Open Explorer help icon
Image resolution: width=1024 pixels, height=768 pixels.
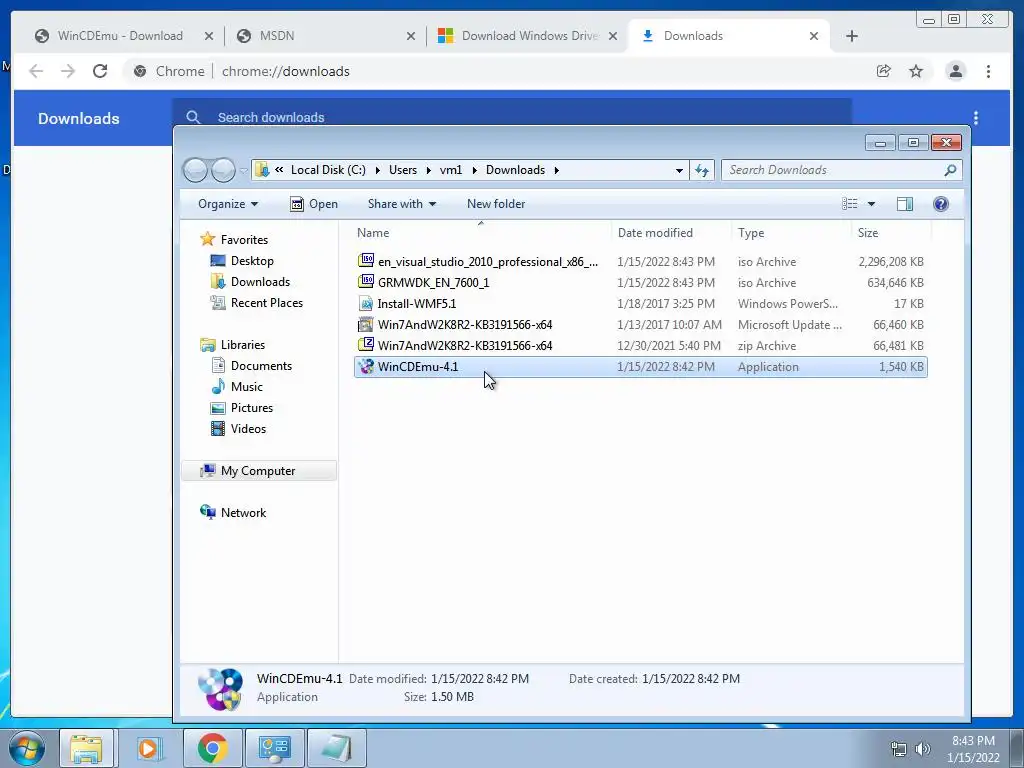[940, 204]
